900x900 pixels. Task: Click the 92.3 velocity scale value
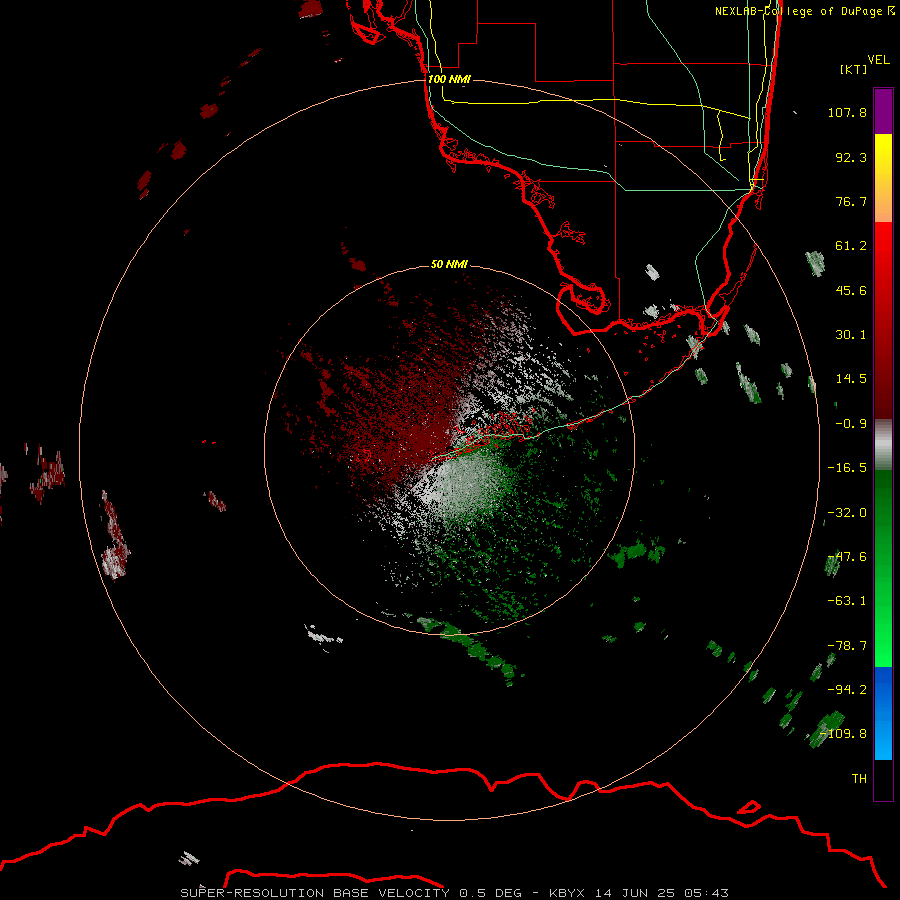pos(851,157)
